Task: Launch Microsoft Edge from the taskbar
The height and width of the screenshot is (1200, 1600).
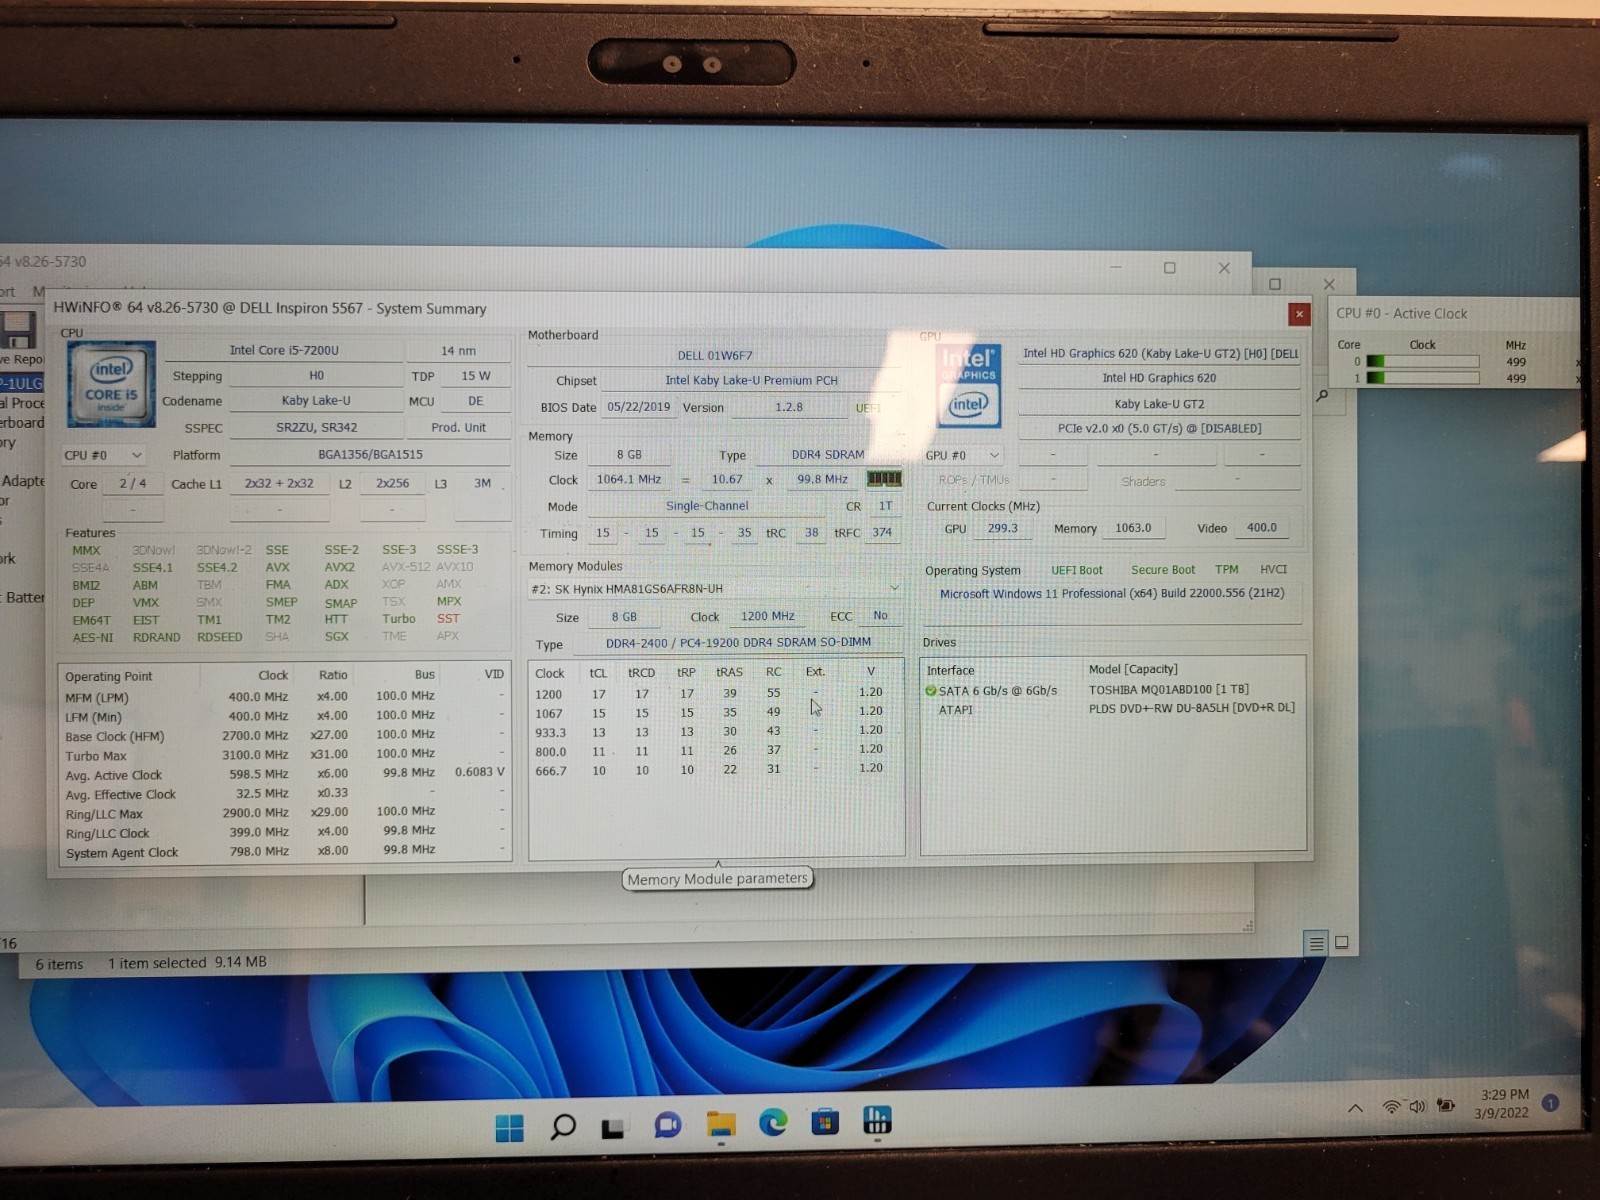Action: point(773,1122)
